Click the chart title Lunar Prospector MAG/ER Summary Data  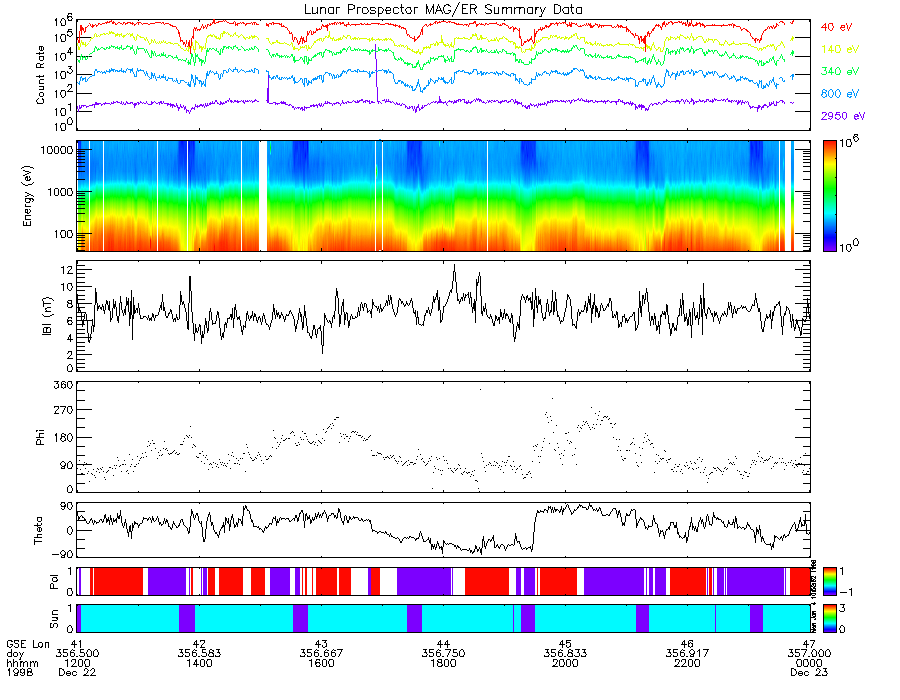tap(443, 10)
